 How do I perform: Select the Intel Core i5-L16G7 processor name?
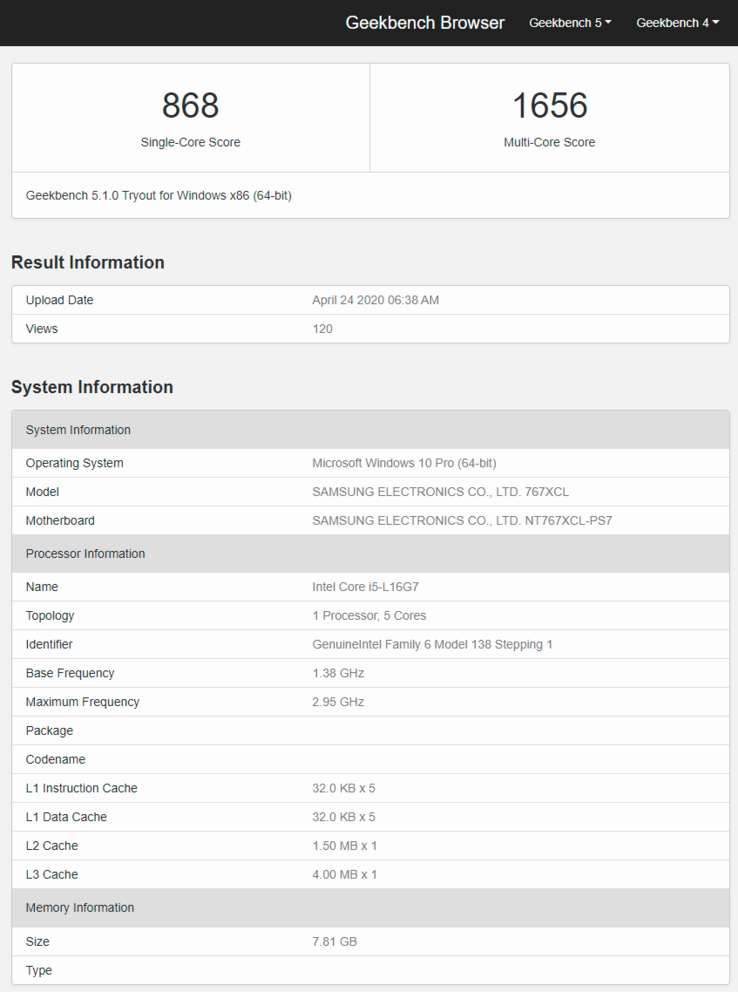pos(365,587)
